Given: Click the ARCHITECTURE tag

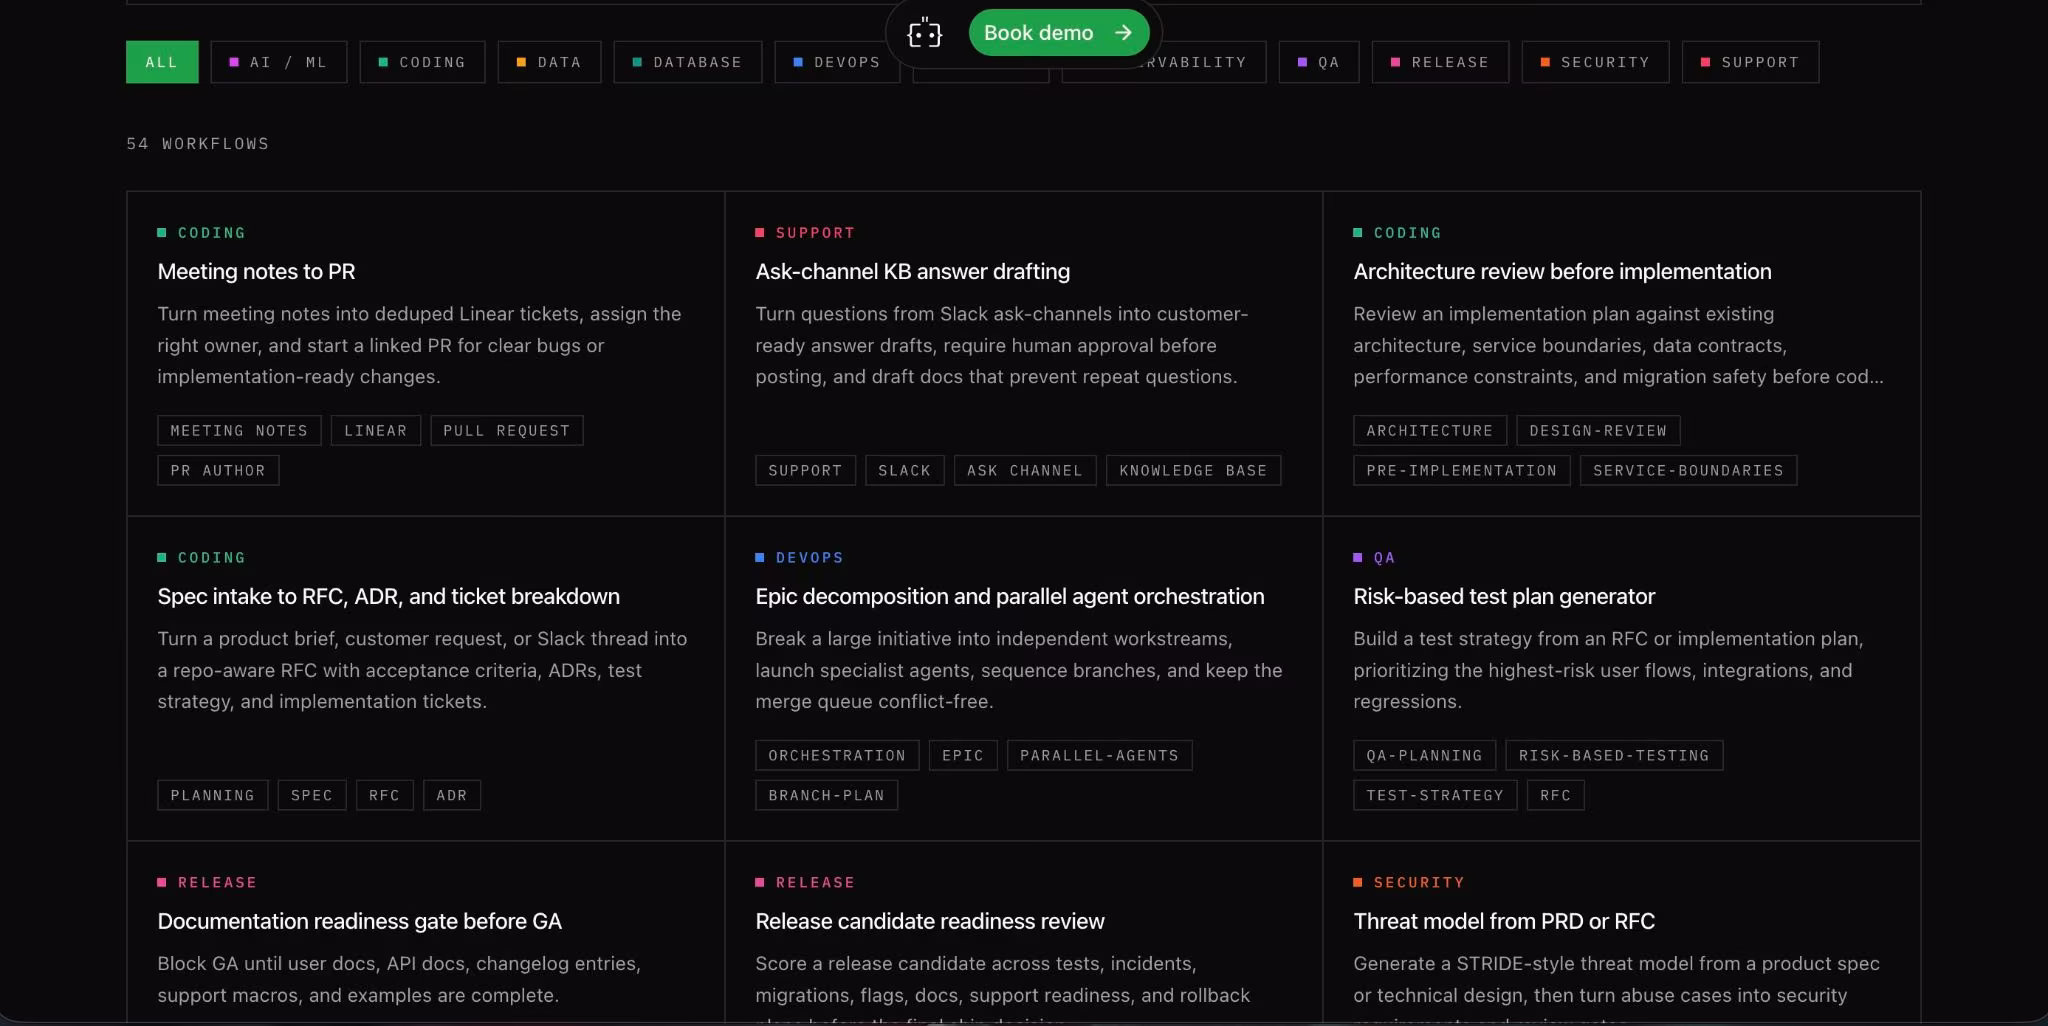Looking at the screenshot, I should tap(1430, 431).
